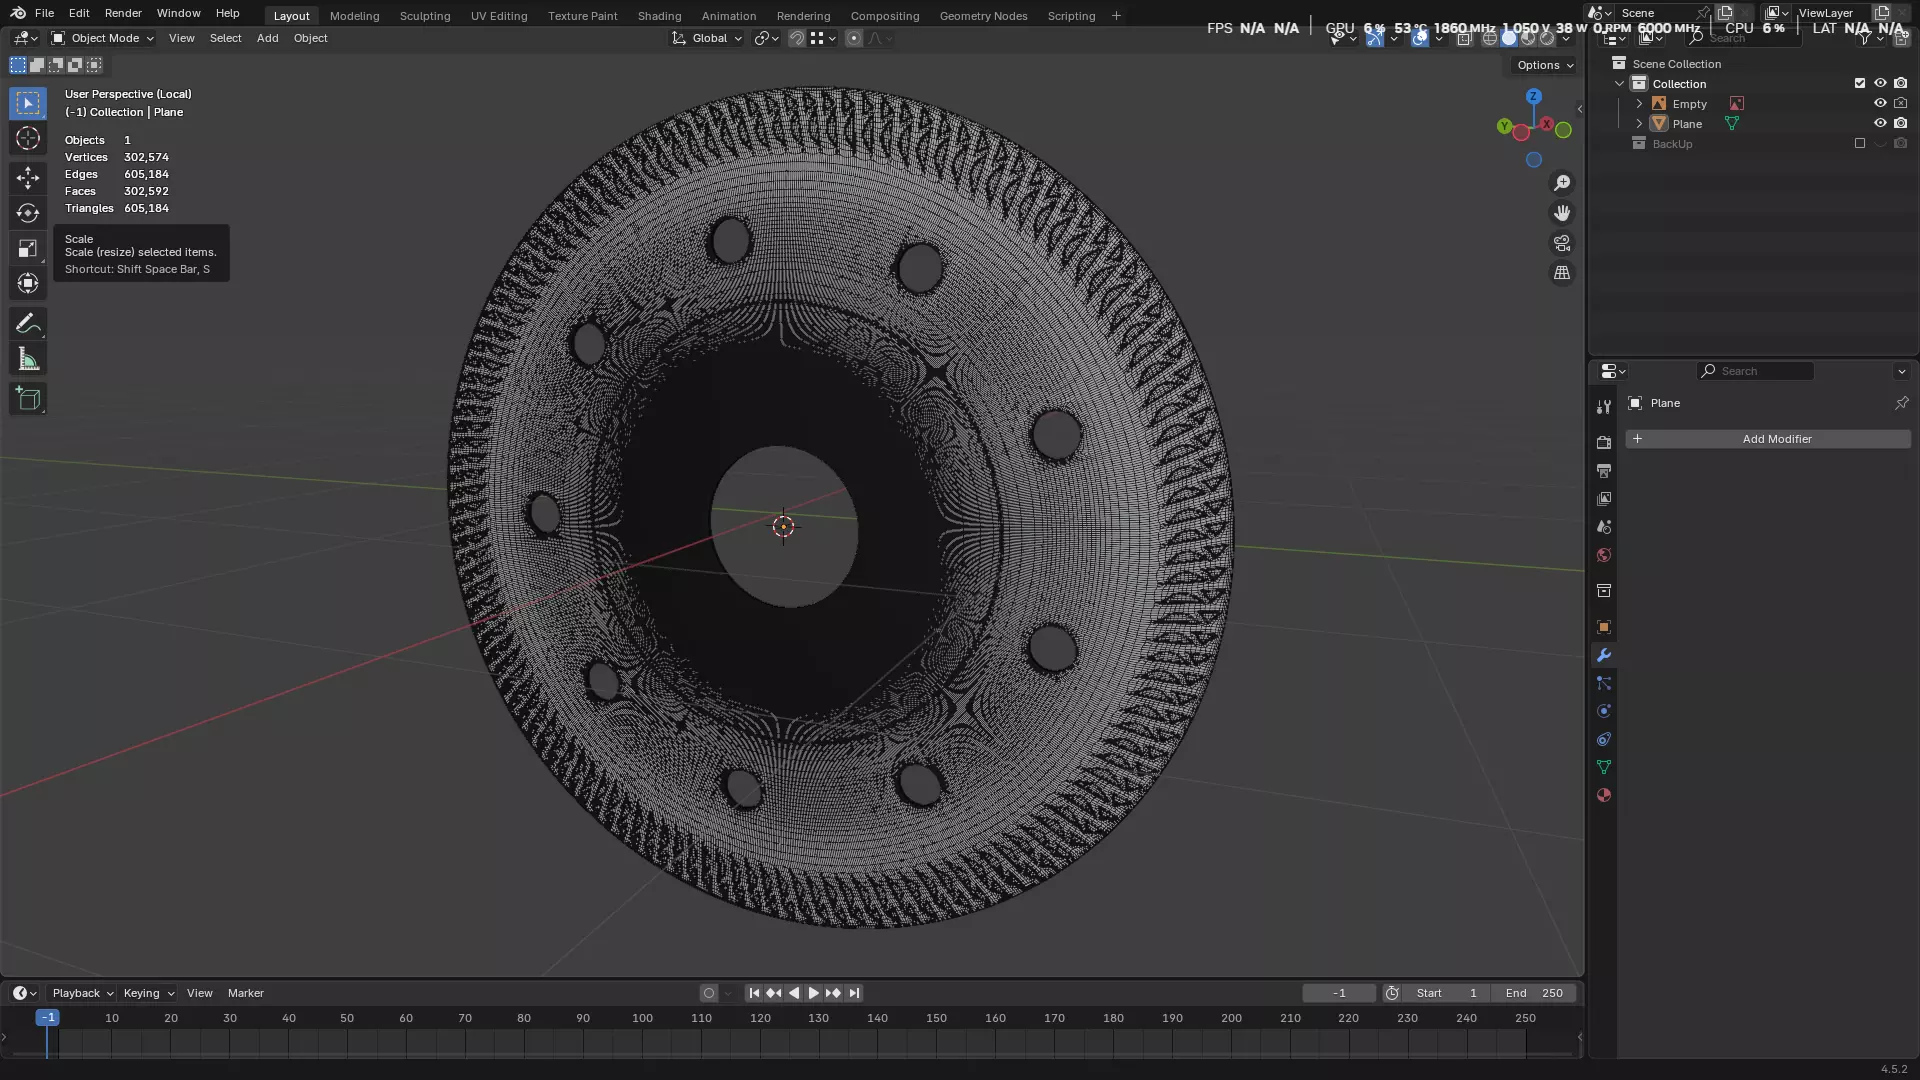Switch to the Geometry Nodes workspace tab
Screen dimensions: 1920x1080
(x=983, y=16)
